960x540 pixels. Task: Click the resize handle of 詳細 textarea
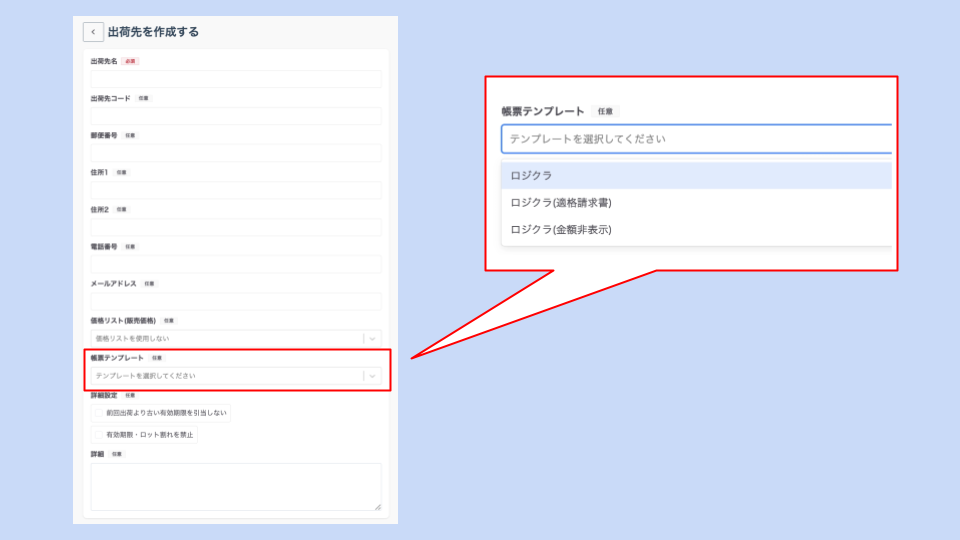[378, 506]
